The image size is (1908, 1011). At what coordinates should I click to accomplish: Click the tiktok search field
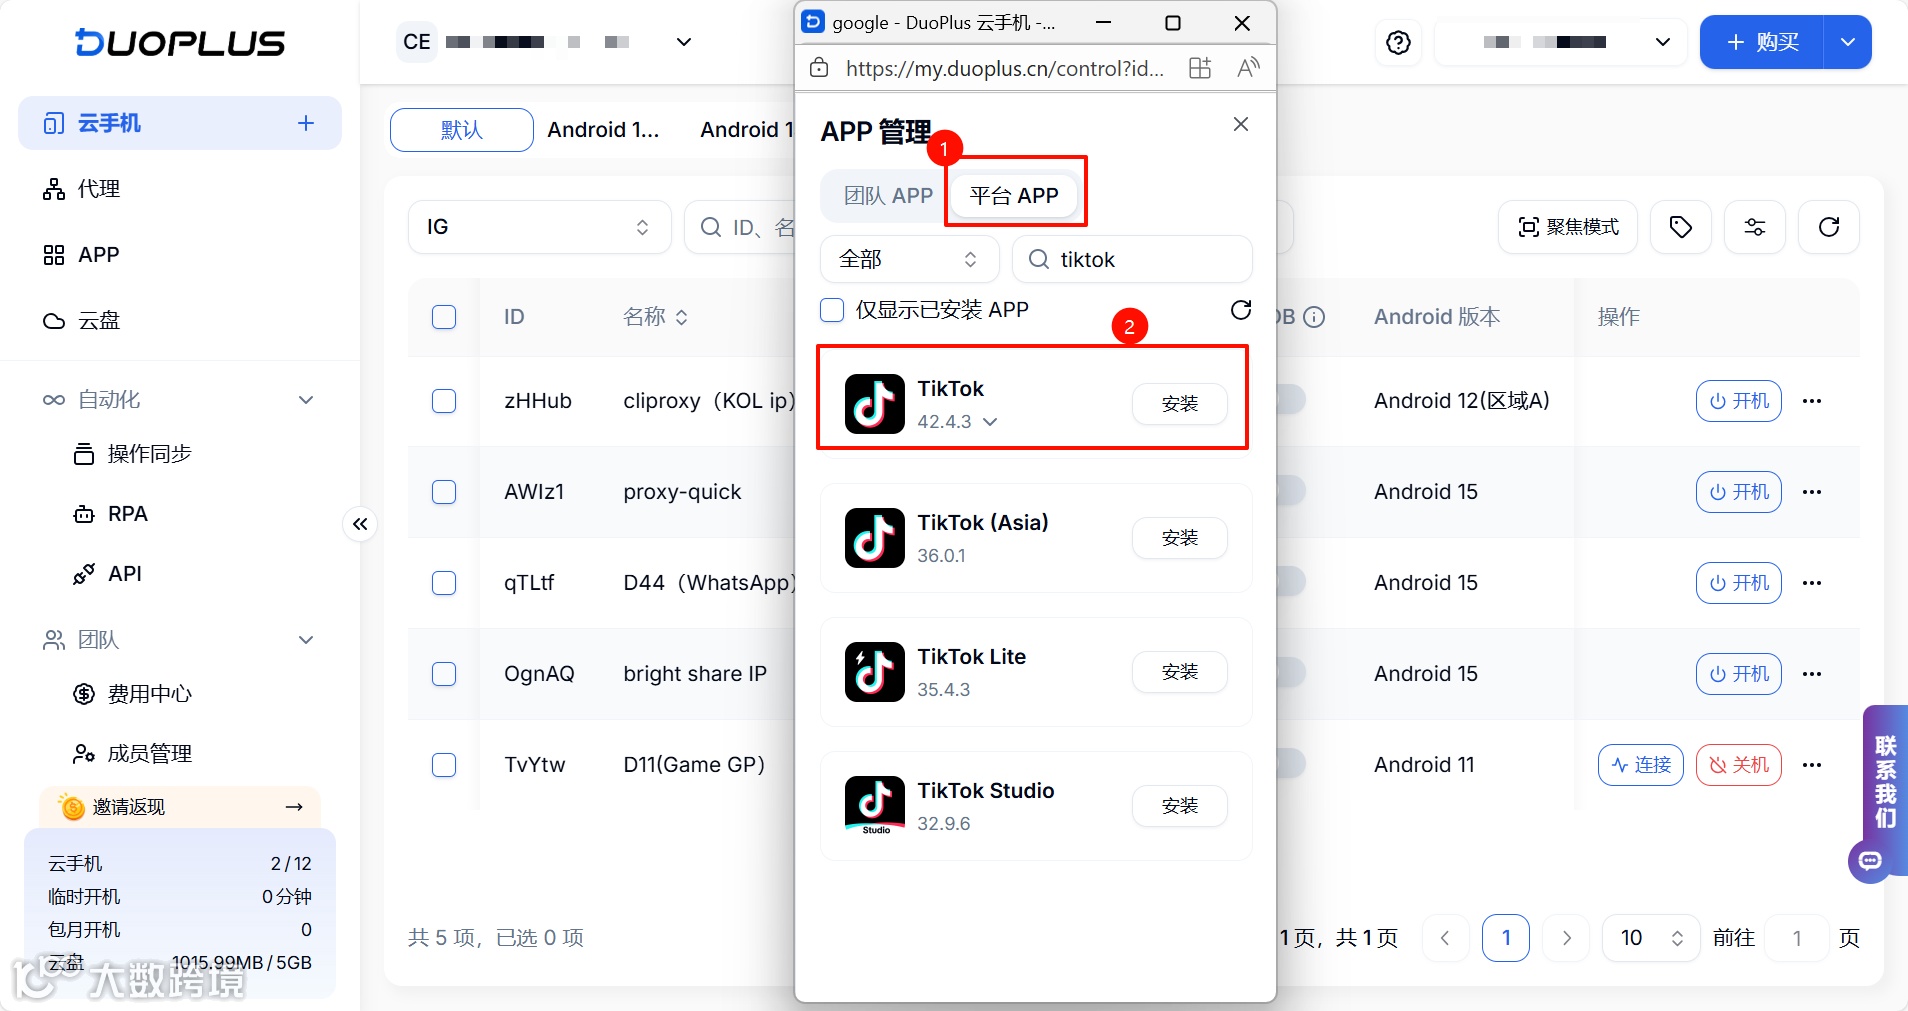1132,260
